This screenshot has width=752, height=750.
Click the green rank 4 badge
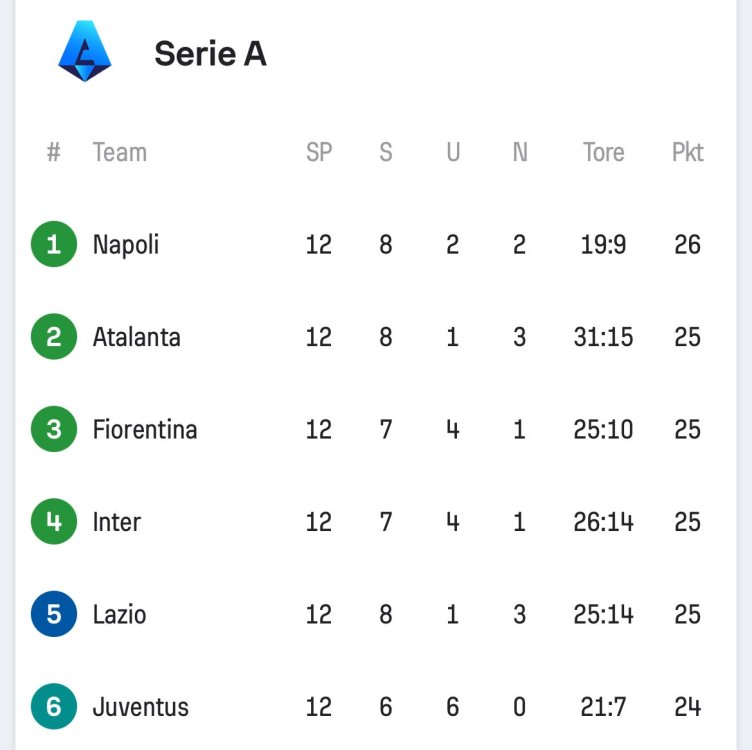[x=54, y=522]
